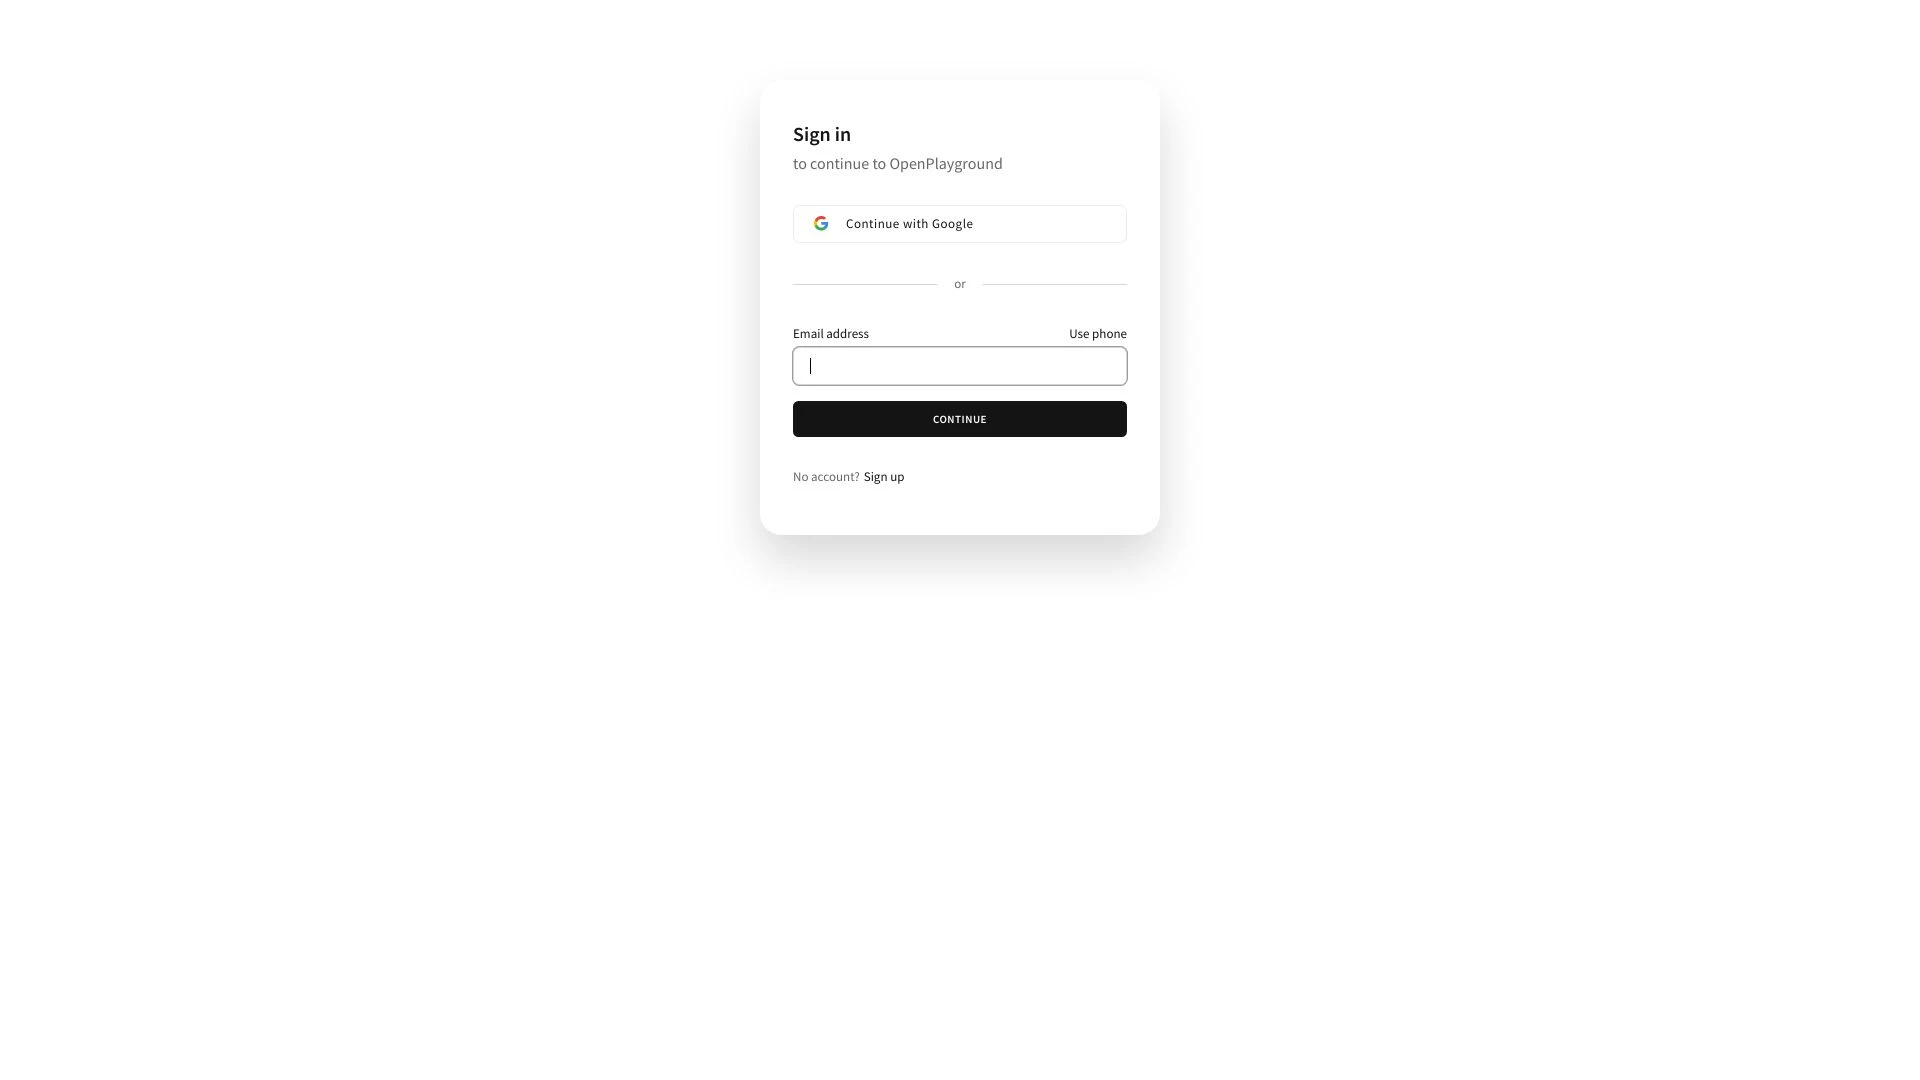Click the Email address label

click(x=829, y=332)
